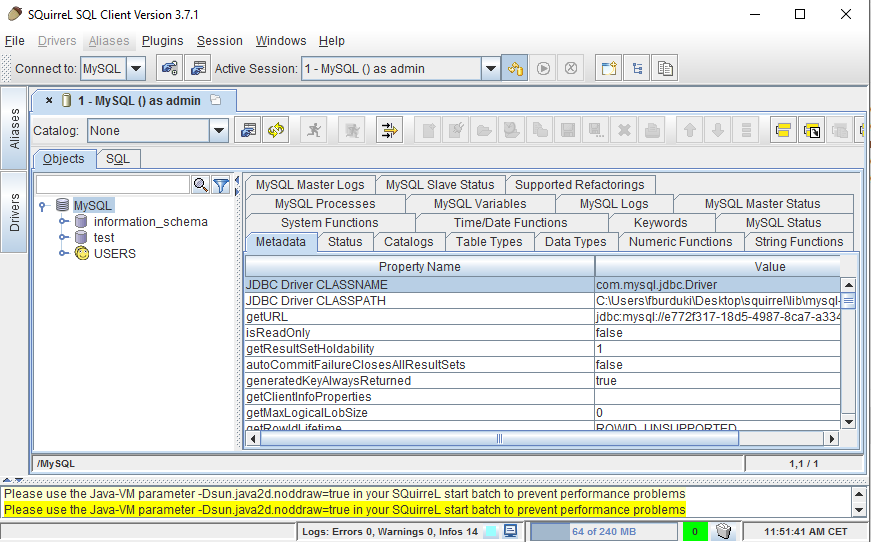
Task: Expand the information_schema tree node
Action: tap(64, 222)
